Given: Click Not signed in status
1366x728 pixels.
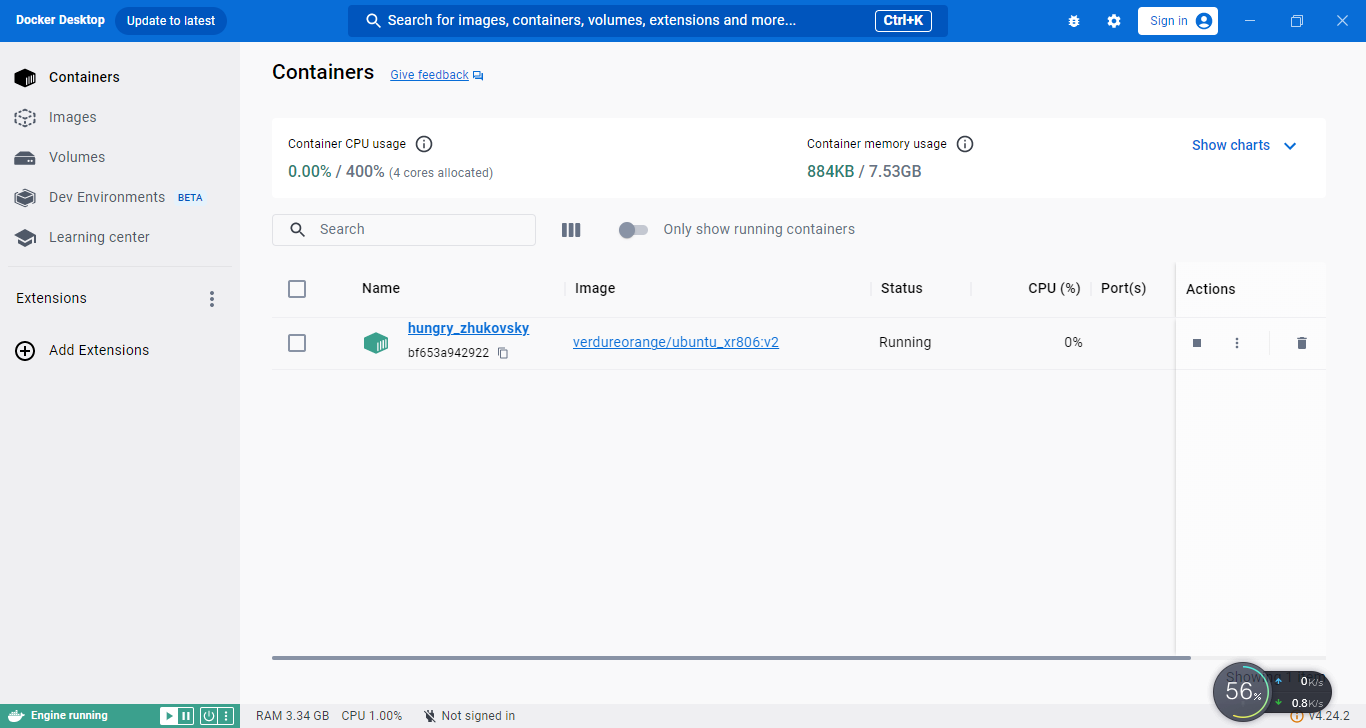Looking at the screenshot, I should click(470, 716).
